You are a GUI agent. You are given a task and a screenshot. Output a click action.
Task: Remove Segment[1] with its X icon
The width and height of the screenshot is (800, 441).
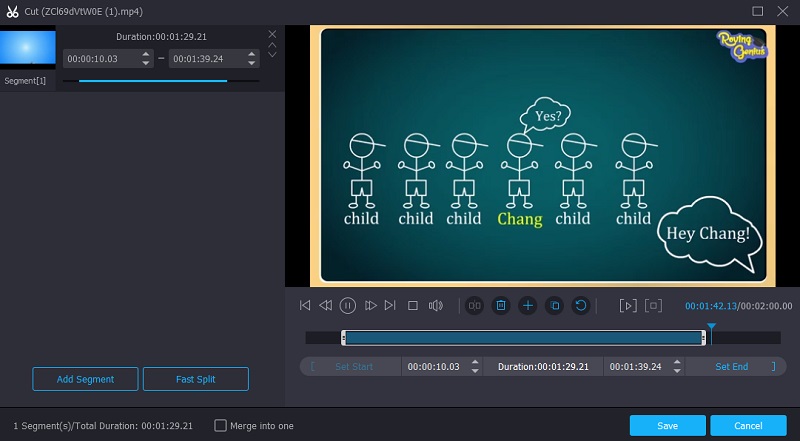pos(272,34)
